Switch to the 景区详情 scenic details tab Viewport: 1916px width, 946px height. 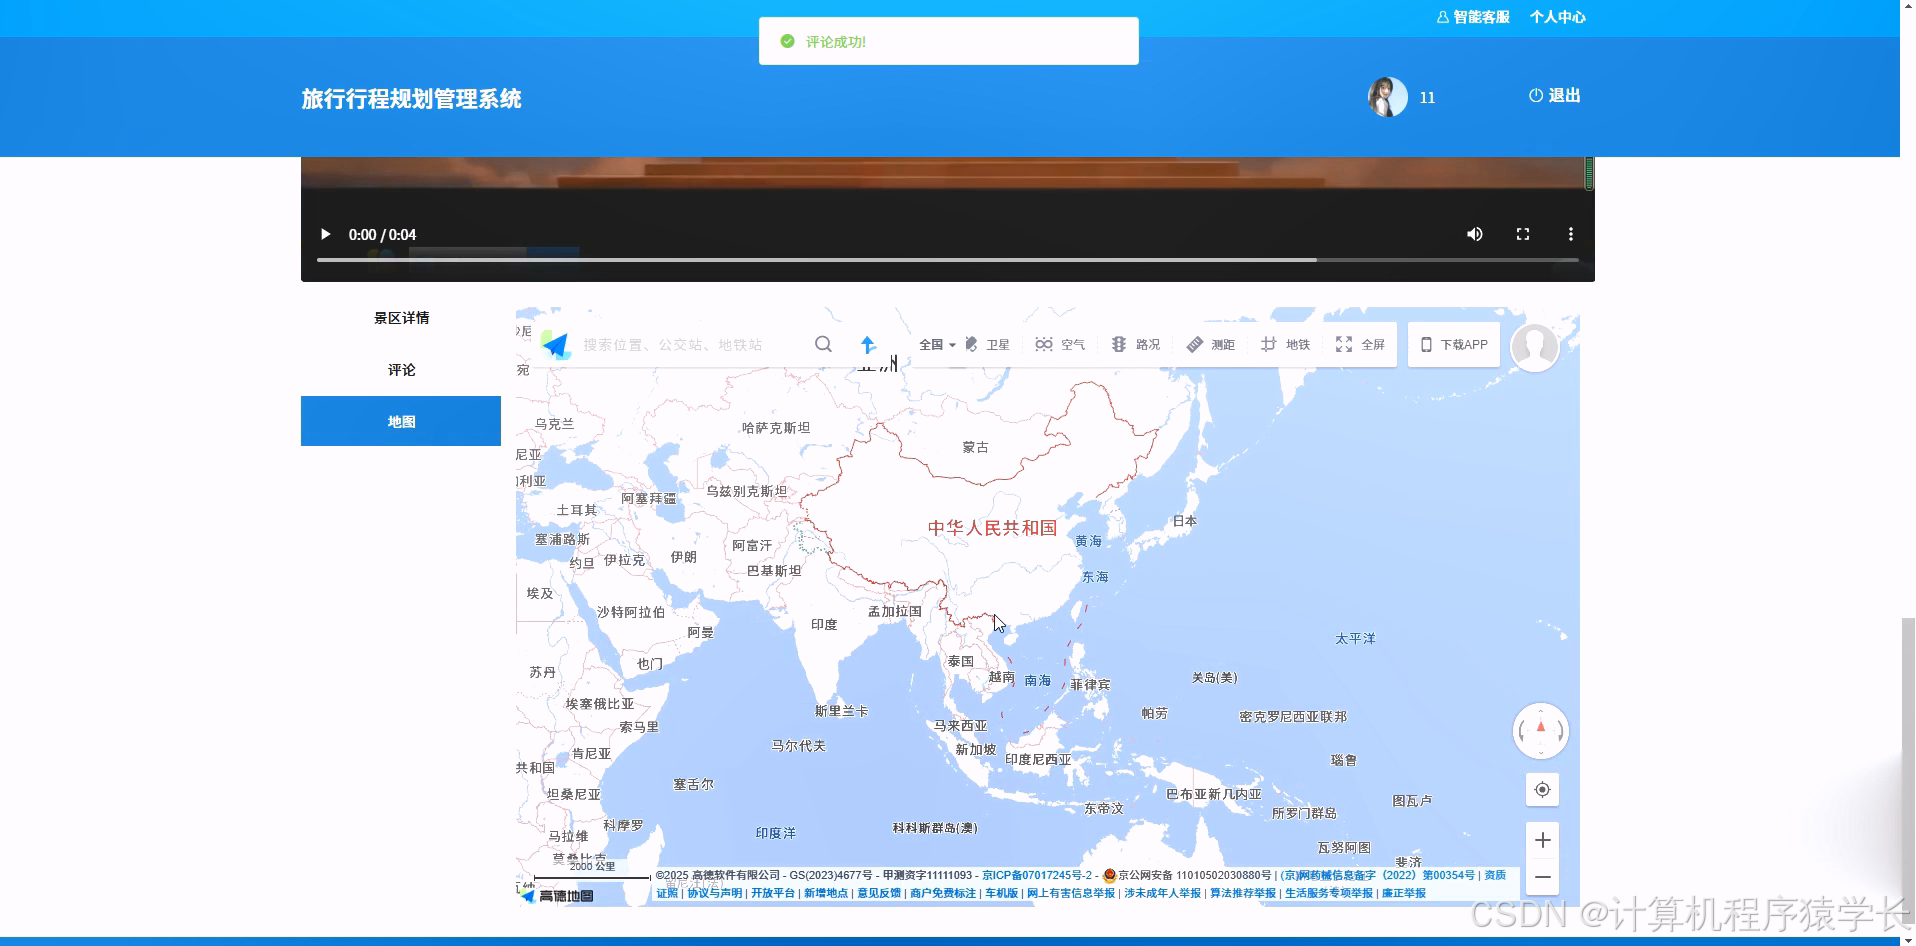tap(400, 317)
